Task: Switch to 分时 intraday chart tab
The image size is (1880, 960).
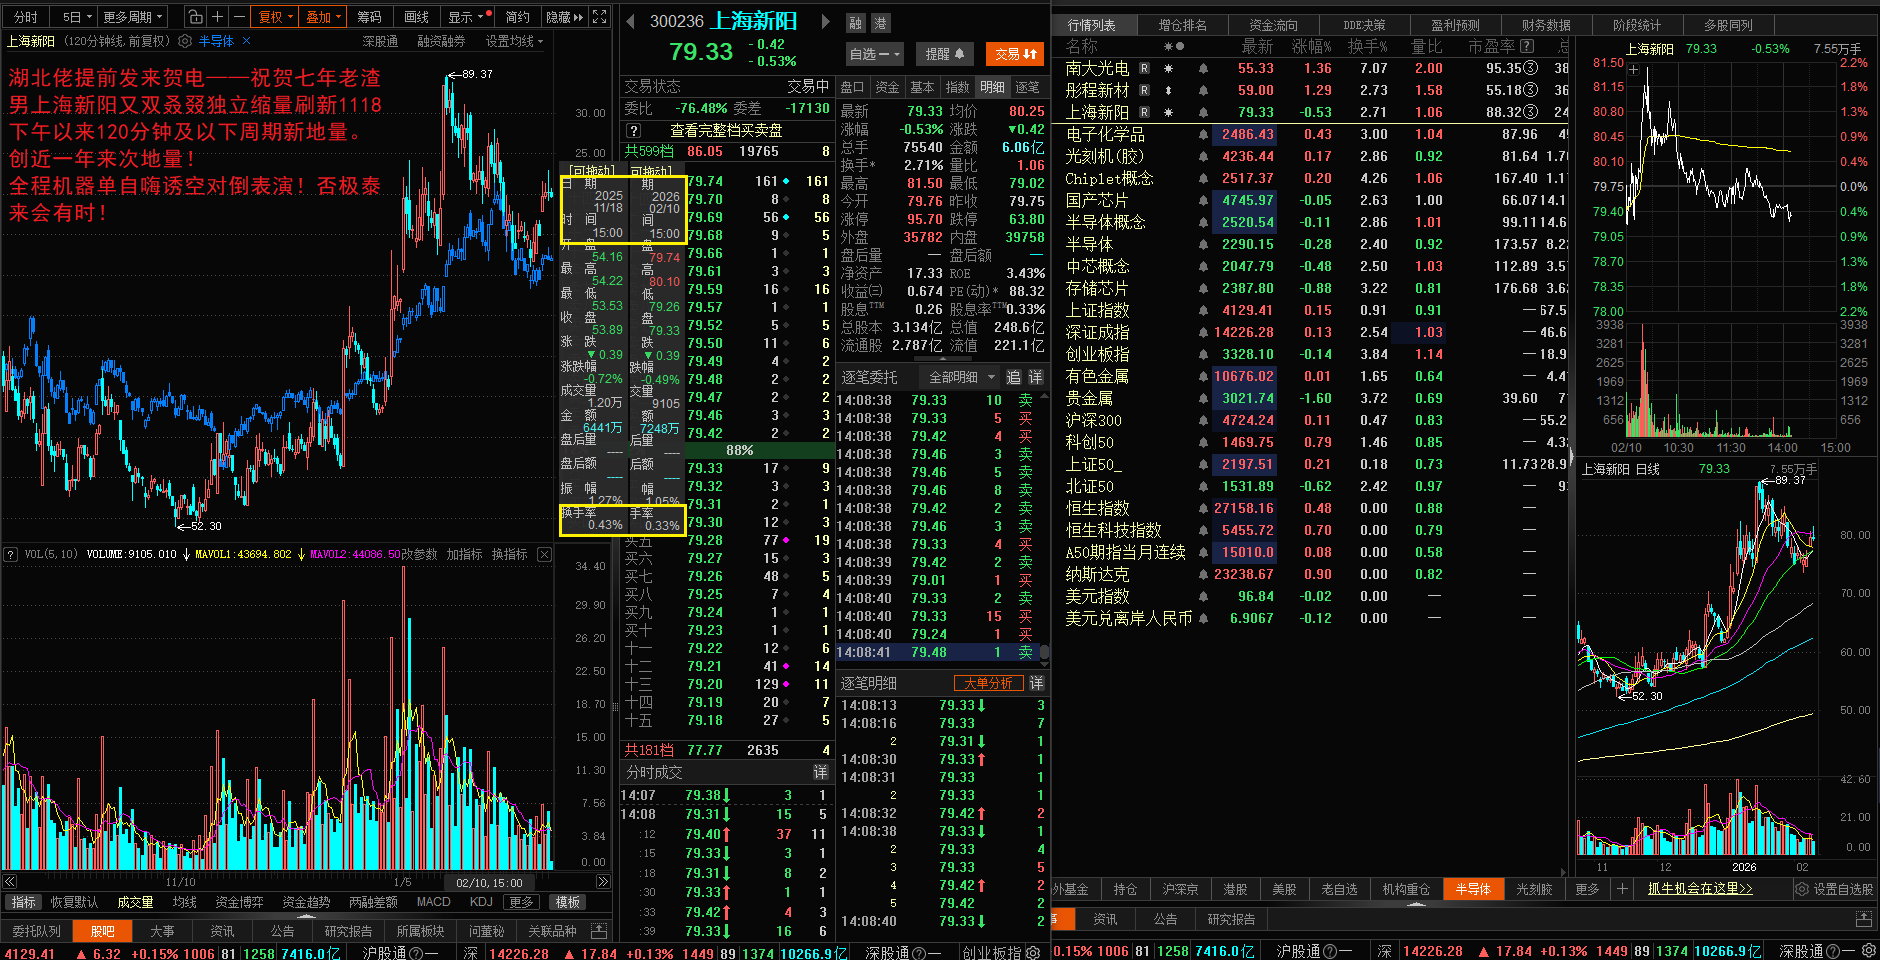Action: tap(25, 17)
